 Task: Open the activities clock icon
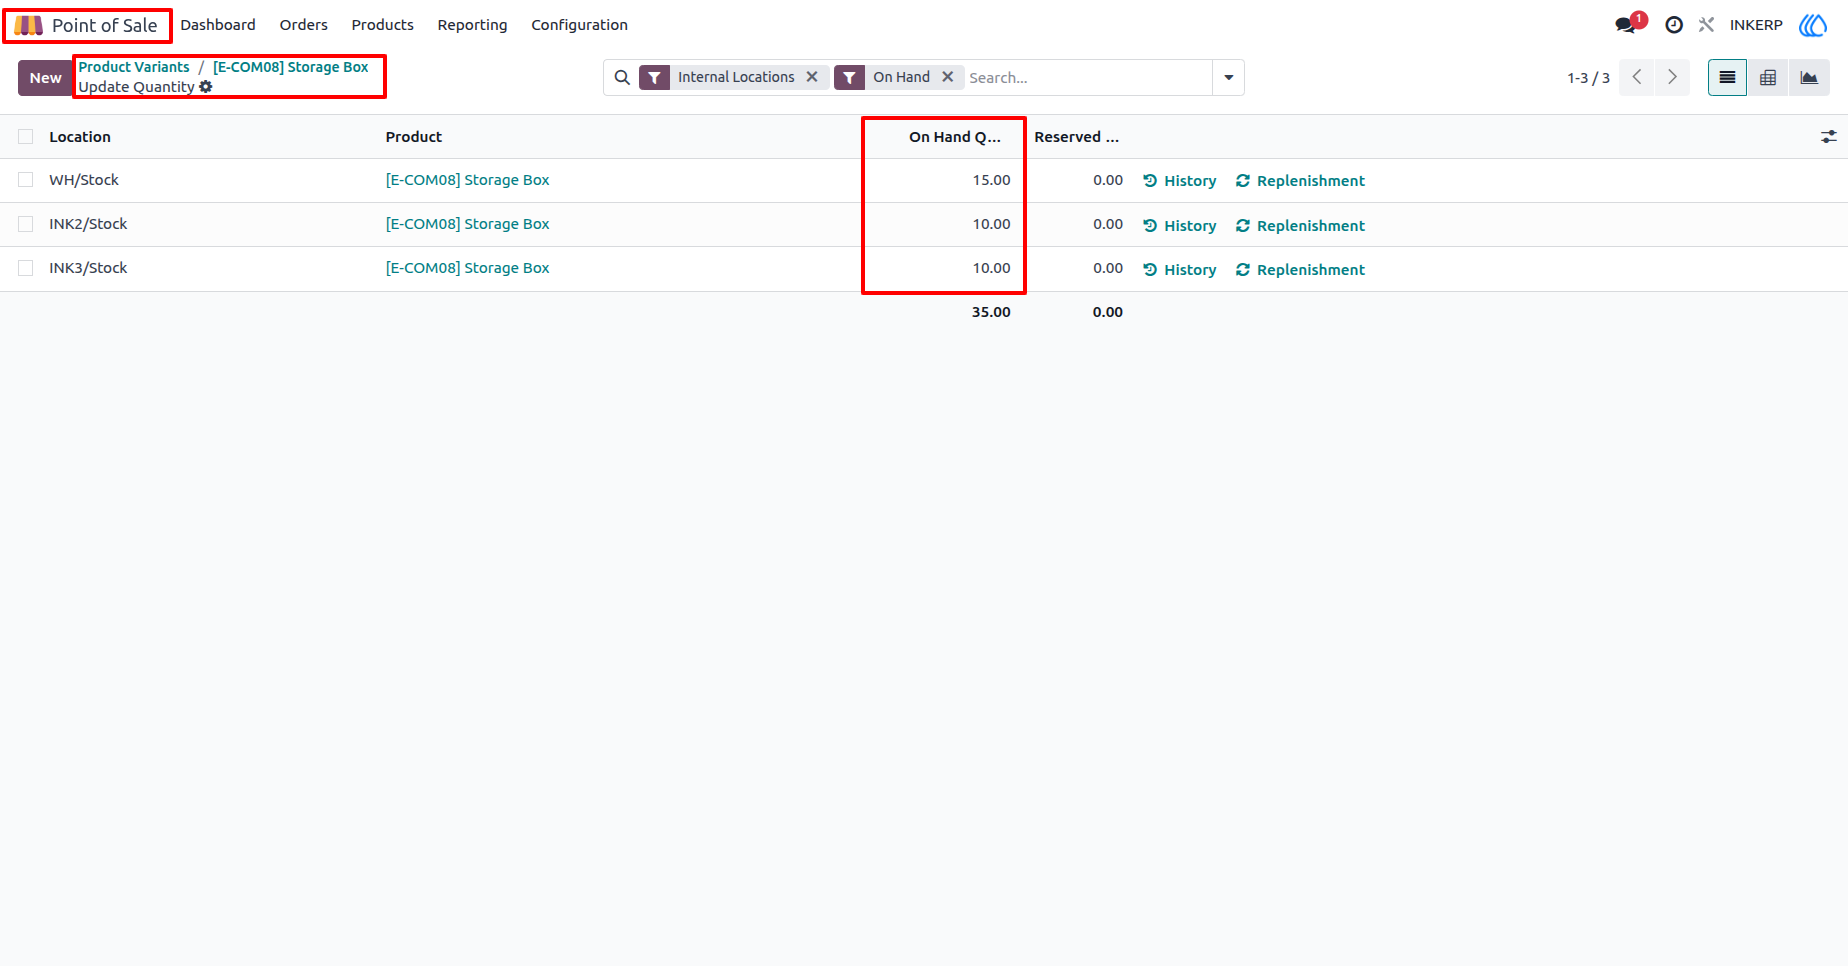pyautogui.click(x=1673, y=25)
